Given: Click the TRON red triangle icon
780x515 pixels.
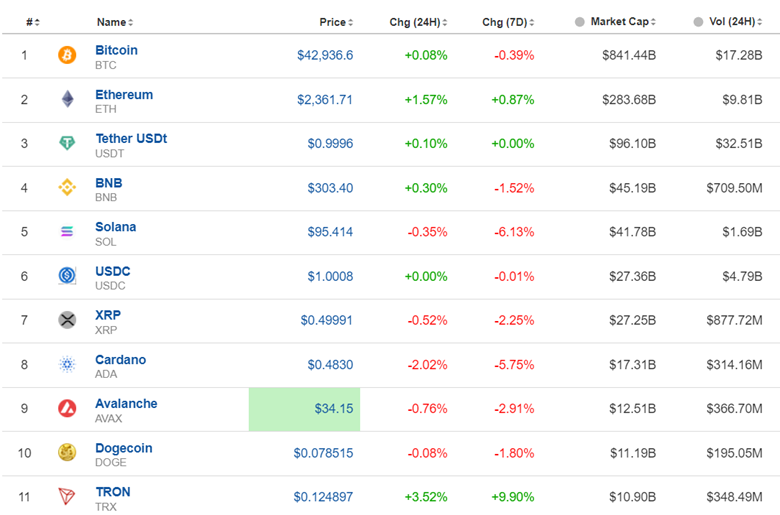Looking at the screenshot, I should 67,497.
